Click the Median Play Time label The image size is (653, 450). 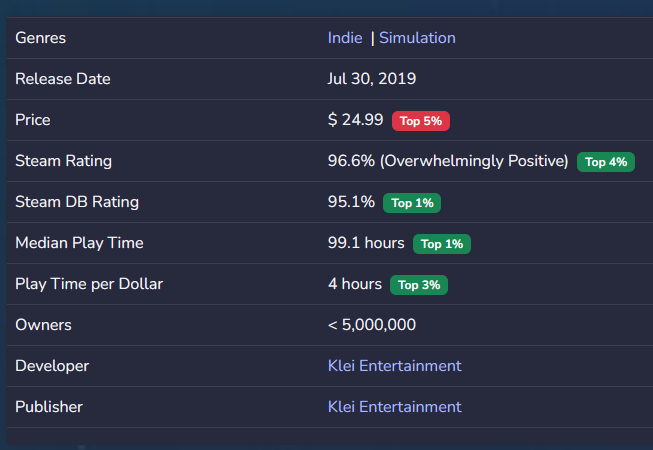point(79,243)
